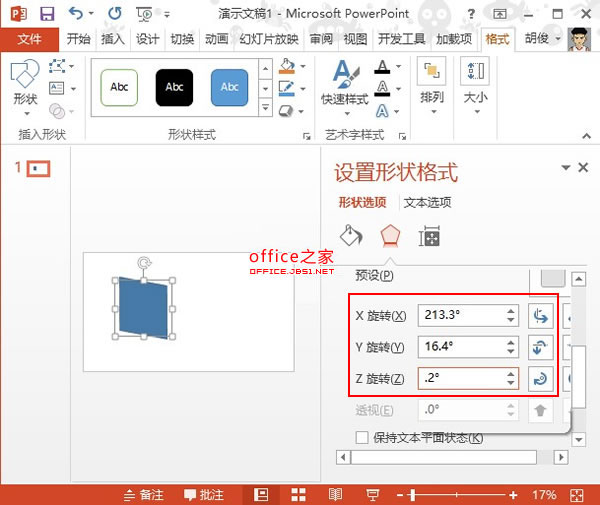Start slideshow from beginning icon
The width and height of the screenshot is (600, 505).
(144, 15)
